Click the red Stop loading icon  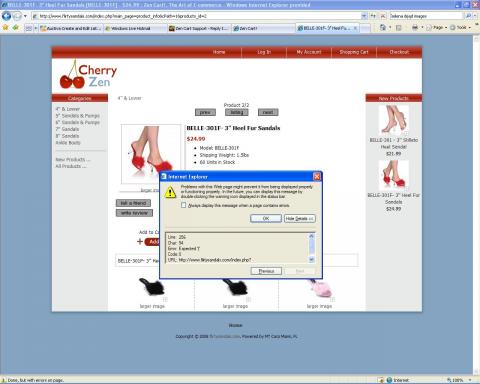pyautogui.click(x=383, y=16)
